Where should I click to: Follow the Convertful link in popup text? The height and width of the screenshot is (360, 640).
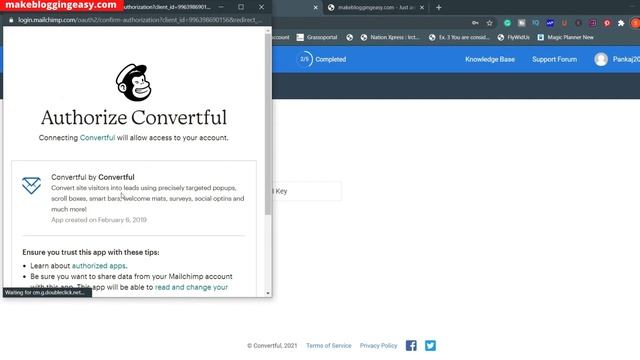click(x=98, y=138)
